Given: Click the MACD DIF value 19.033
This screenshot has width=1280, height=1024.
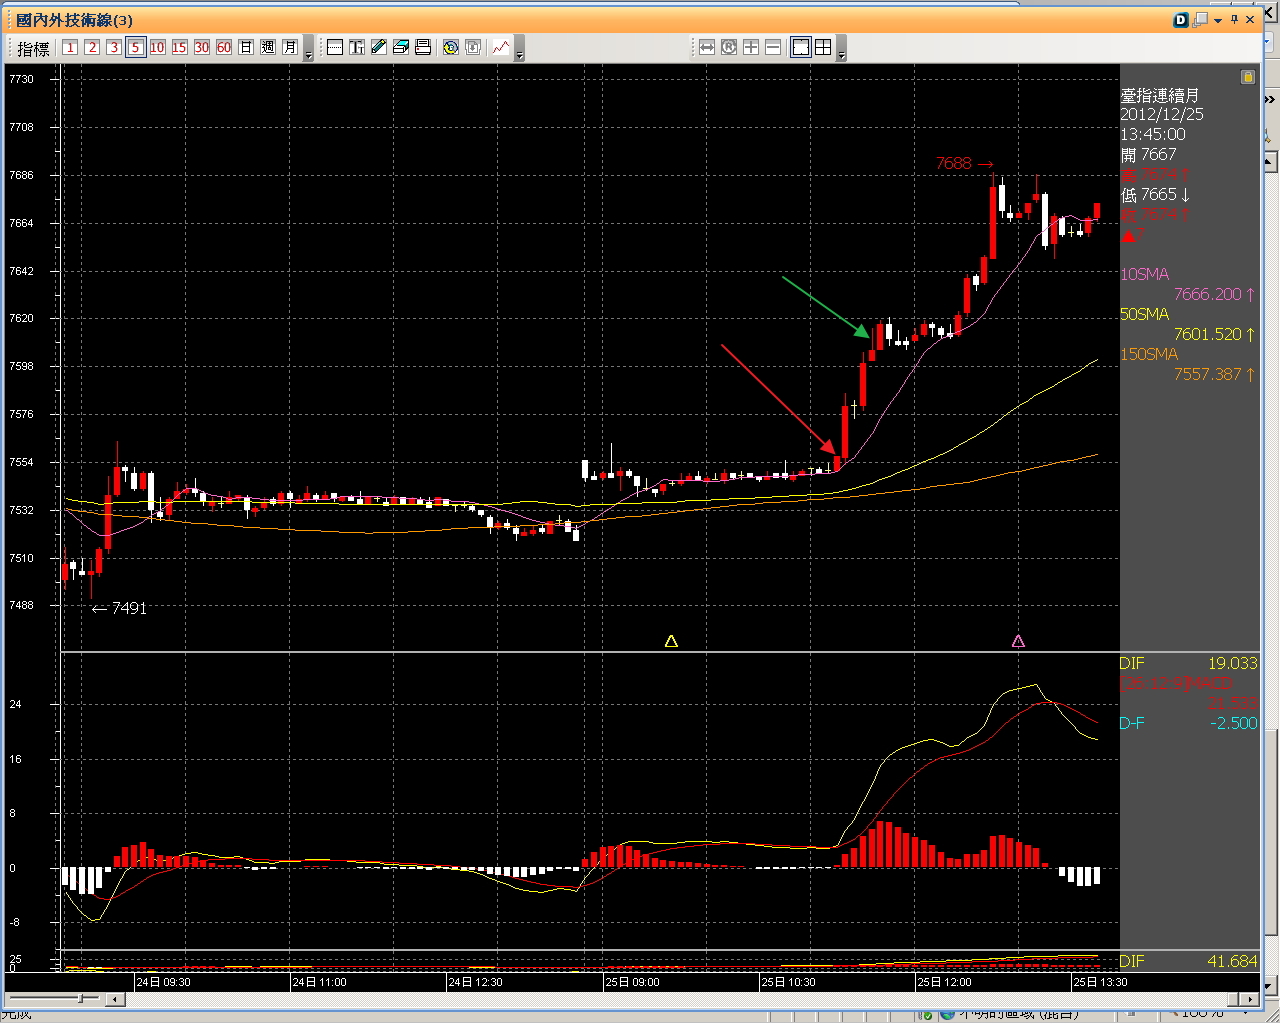Looking at the screenshot, I should tap(1232, 663).
